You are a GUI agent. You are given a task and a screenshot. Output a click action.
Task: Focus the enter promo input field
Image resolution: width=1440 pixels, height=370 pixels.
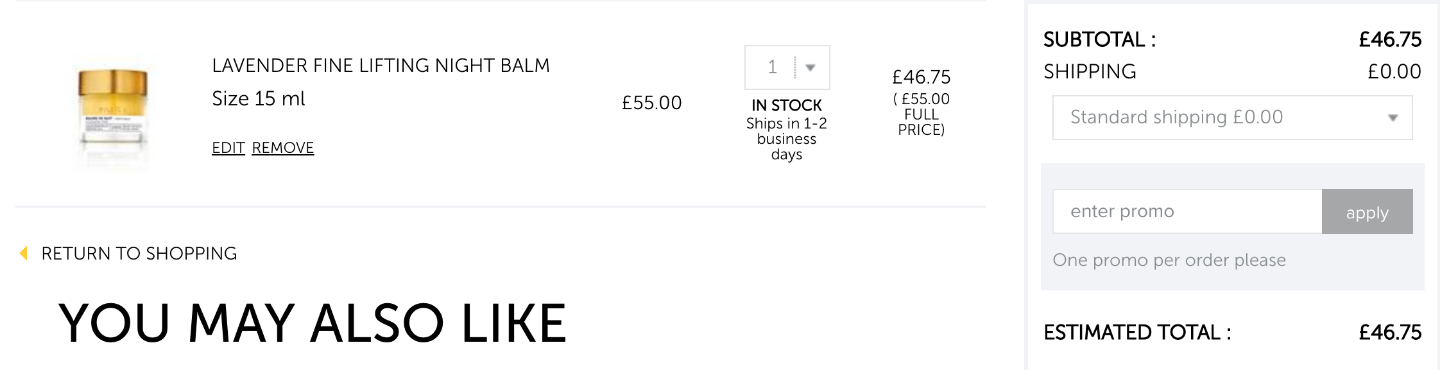pos(1187,212)
